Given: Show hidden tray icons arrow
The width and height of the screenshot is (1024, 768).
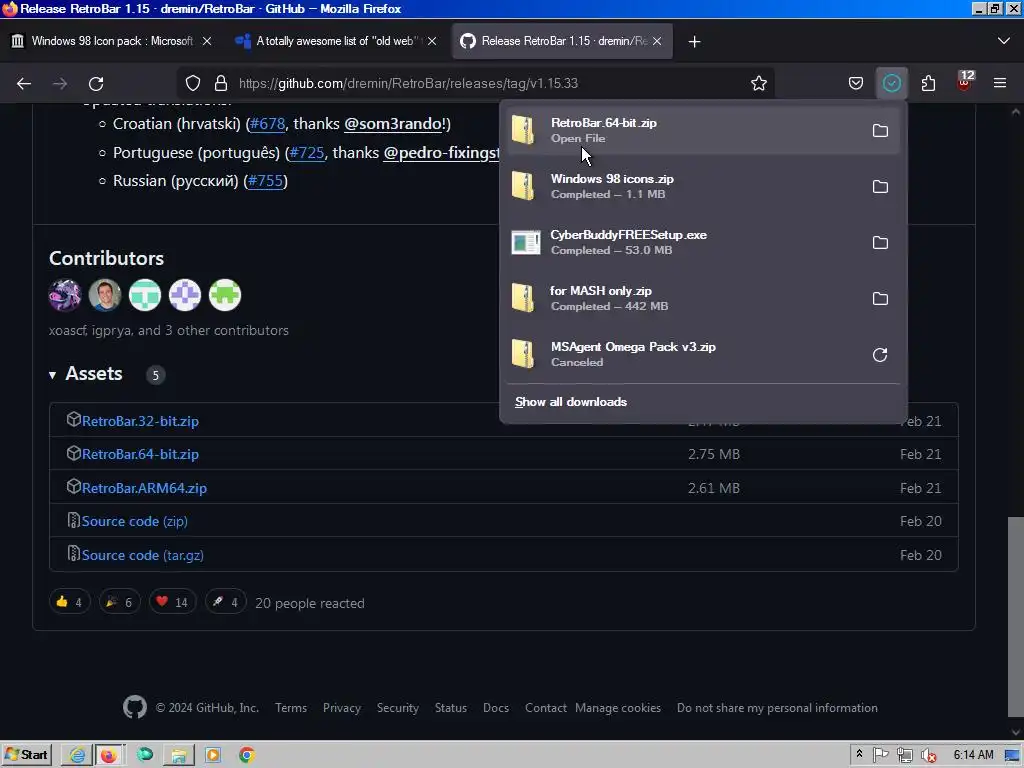Looking at the screenshot, I should point(859,754).
